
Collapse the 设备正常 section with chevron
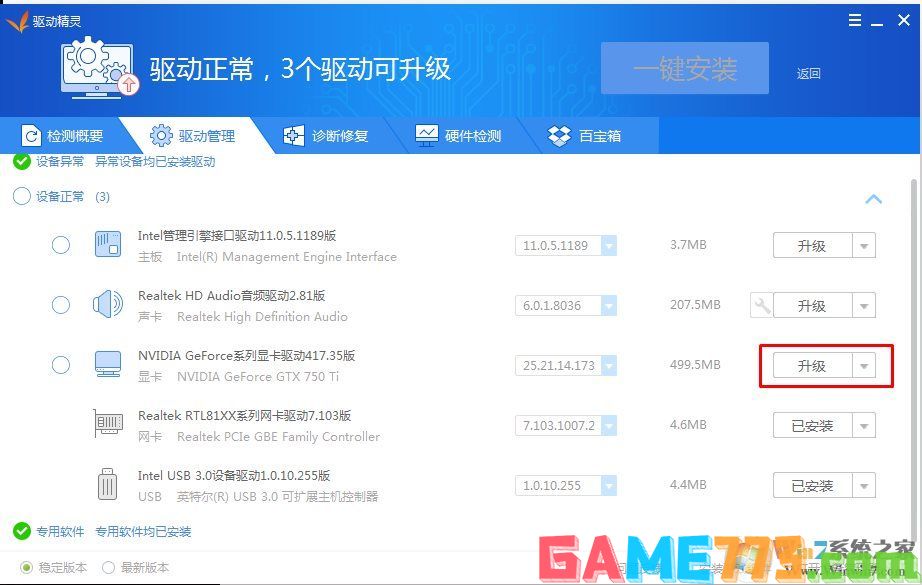click(874, 199)
